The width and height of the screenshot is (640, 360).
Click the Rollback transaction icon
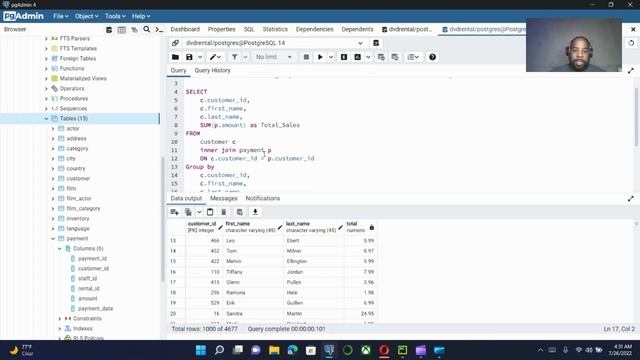[x=395, y=57]
